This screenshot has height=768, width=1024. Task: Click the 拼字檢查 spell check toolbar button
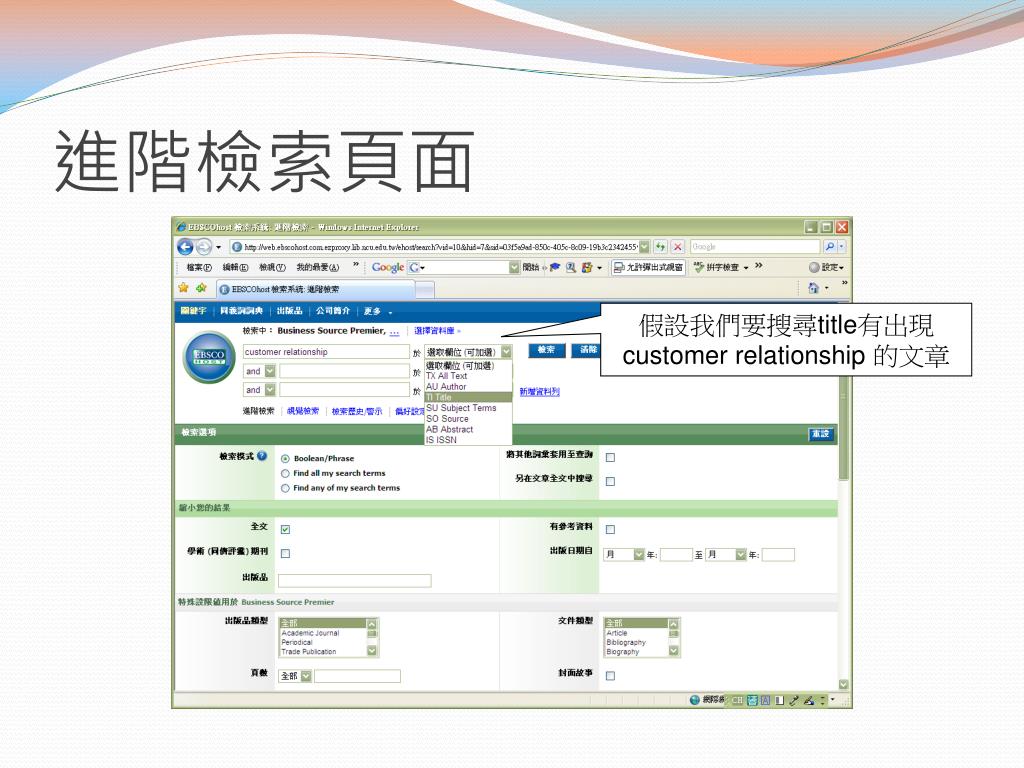pos(721,267)
